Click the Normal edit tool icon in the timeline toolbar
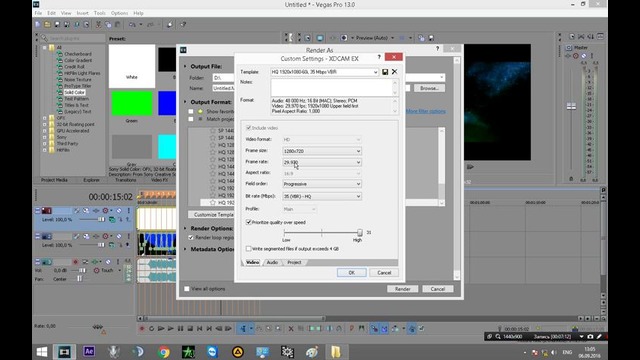This screenshot has height=360, width=640. point(243,329)
